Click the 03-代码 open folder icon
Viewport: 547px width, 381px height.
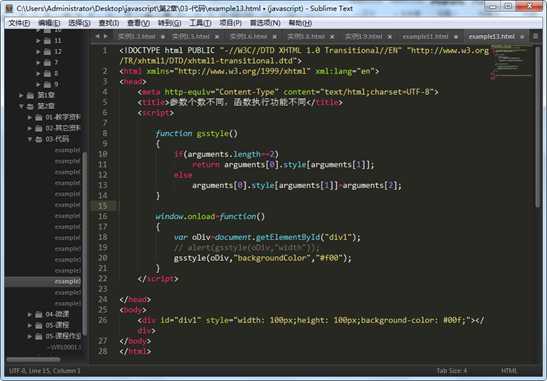pyautogui.click(x=39, y=139)
